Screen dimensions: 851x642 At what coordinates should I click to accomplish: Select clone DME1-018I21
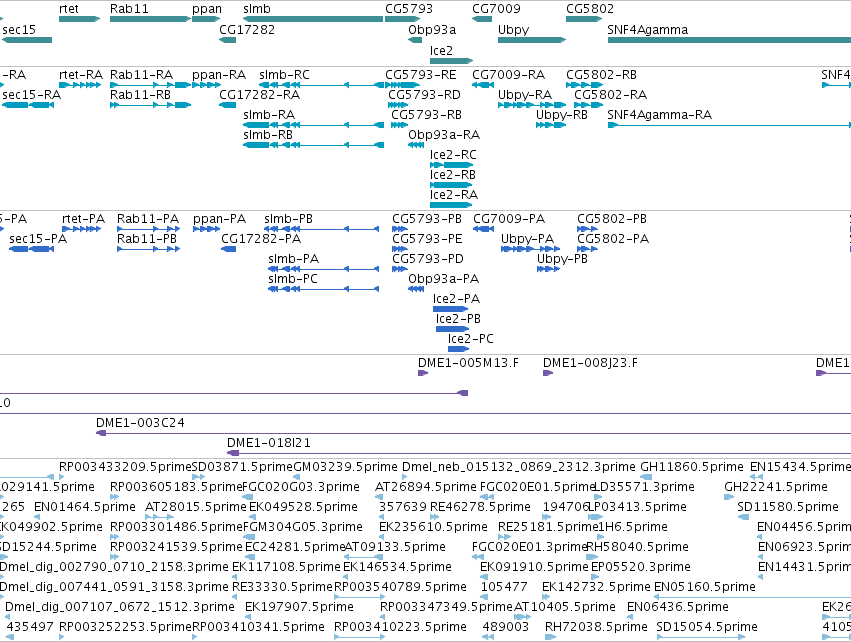pyautogui.click(x=539, y=453)
